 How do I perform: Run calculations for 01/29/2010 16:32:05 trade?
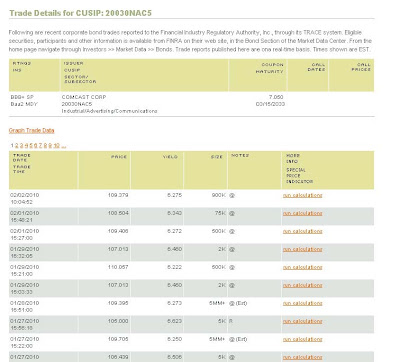tap(302, 249)
